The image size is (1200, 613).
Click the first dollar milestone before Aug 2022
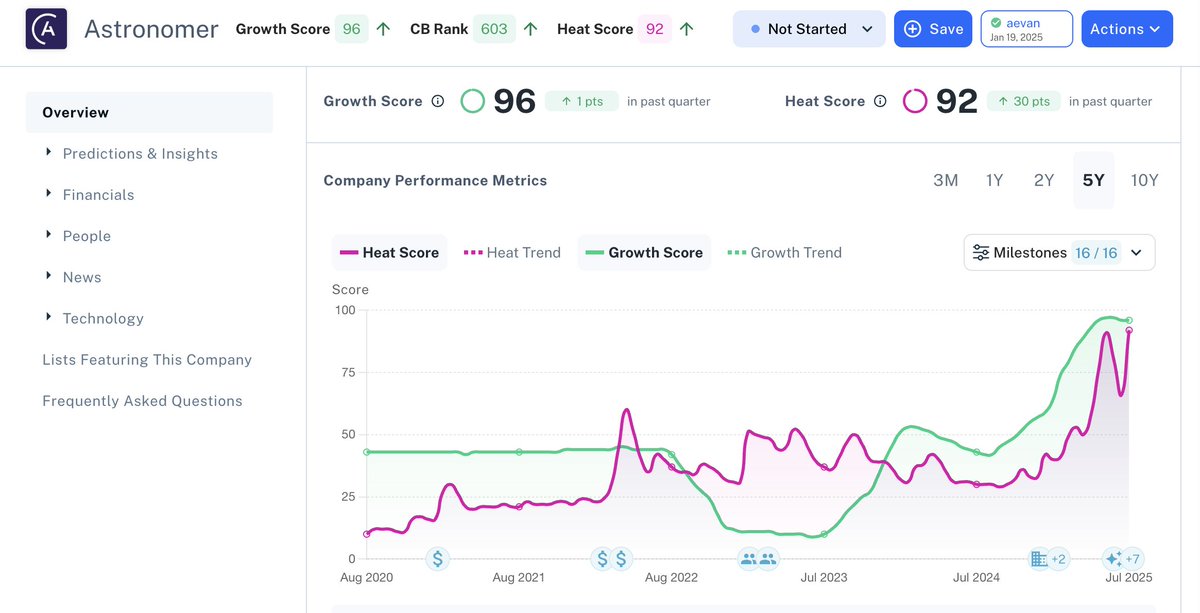tap(602, 559)
